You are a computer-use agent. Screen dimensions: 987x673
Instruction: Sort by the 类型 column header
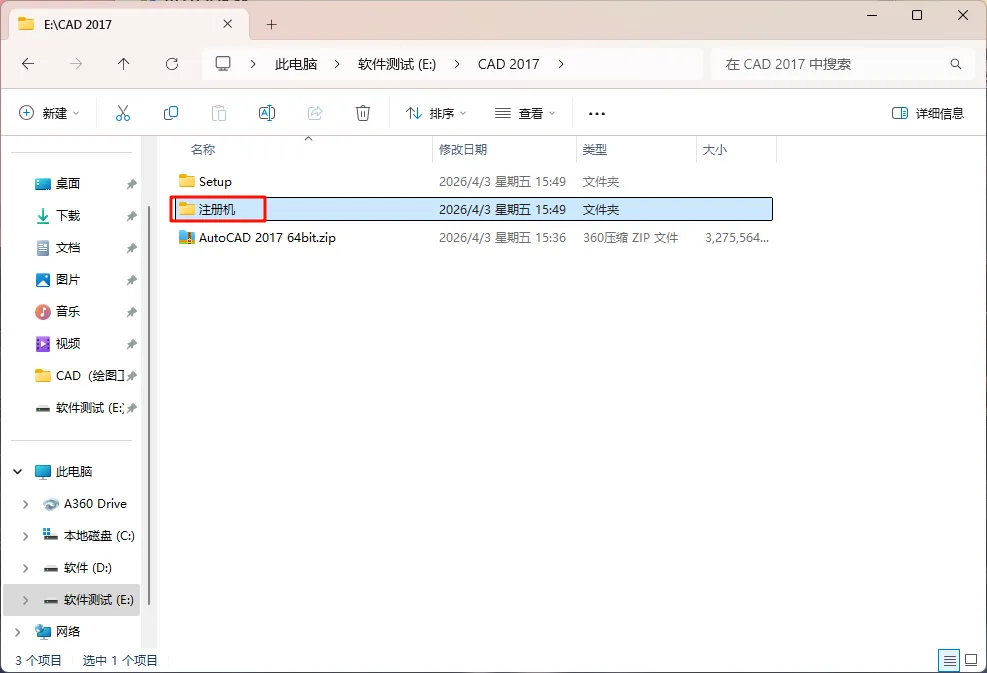click(595, 150)
